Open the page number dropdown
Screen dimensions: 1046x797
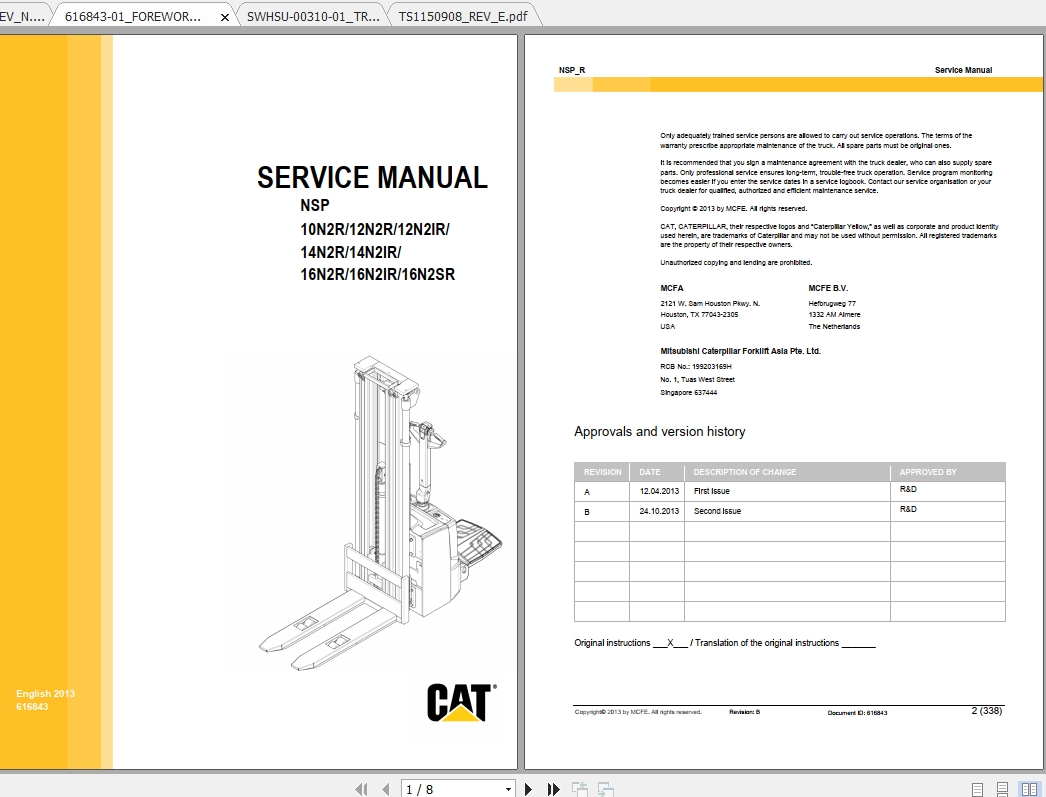tap(506, 789)
